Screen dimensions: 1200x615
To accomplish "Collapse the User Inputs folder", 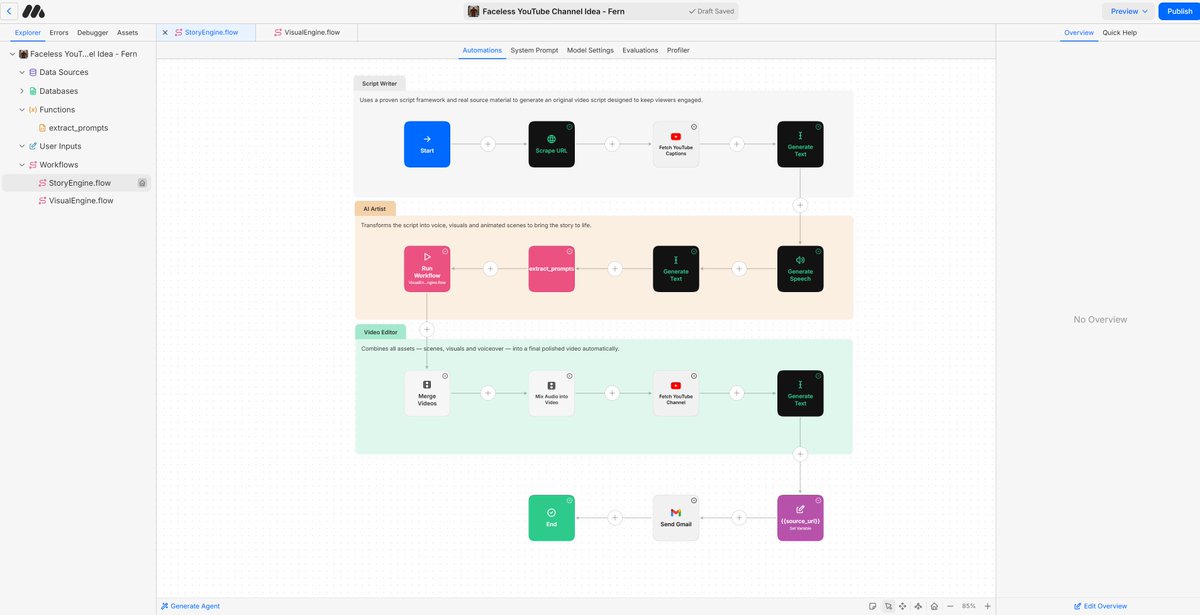I will pyautogui.click(x=22, y=146).
